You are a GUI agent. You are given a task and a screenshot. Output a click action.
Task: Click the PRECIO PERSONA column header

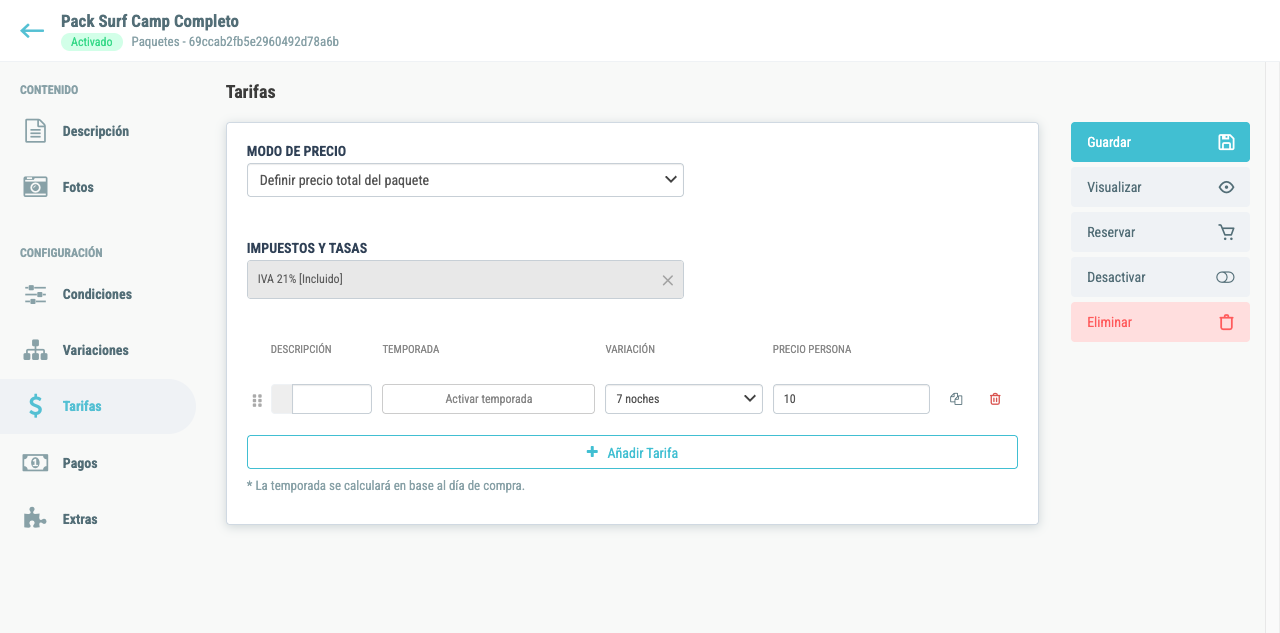tap(812, 349)
